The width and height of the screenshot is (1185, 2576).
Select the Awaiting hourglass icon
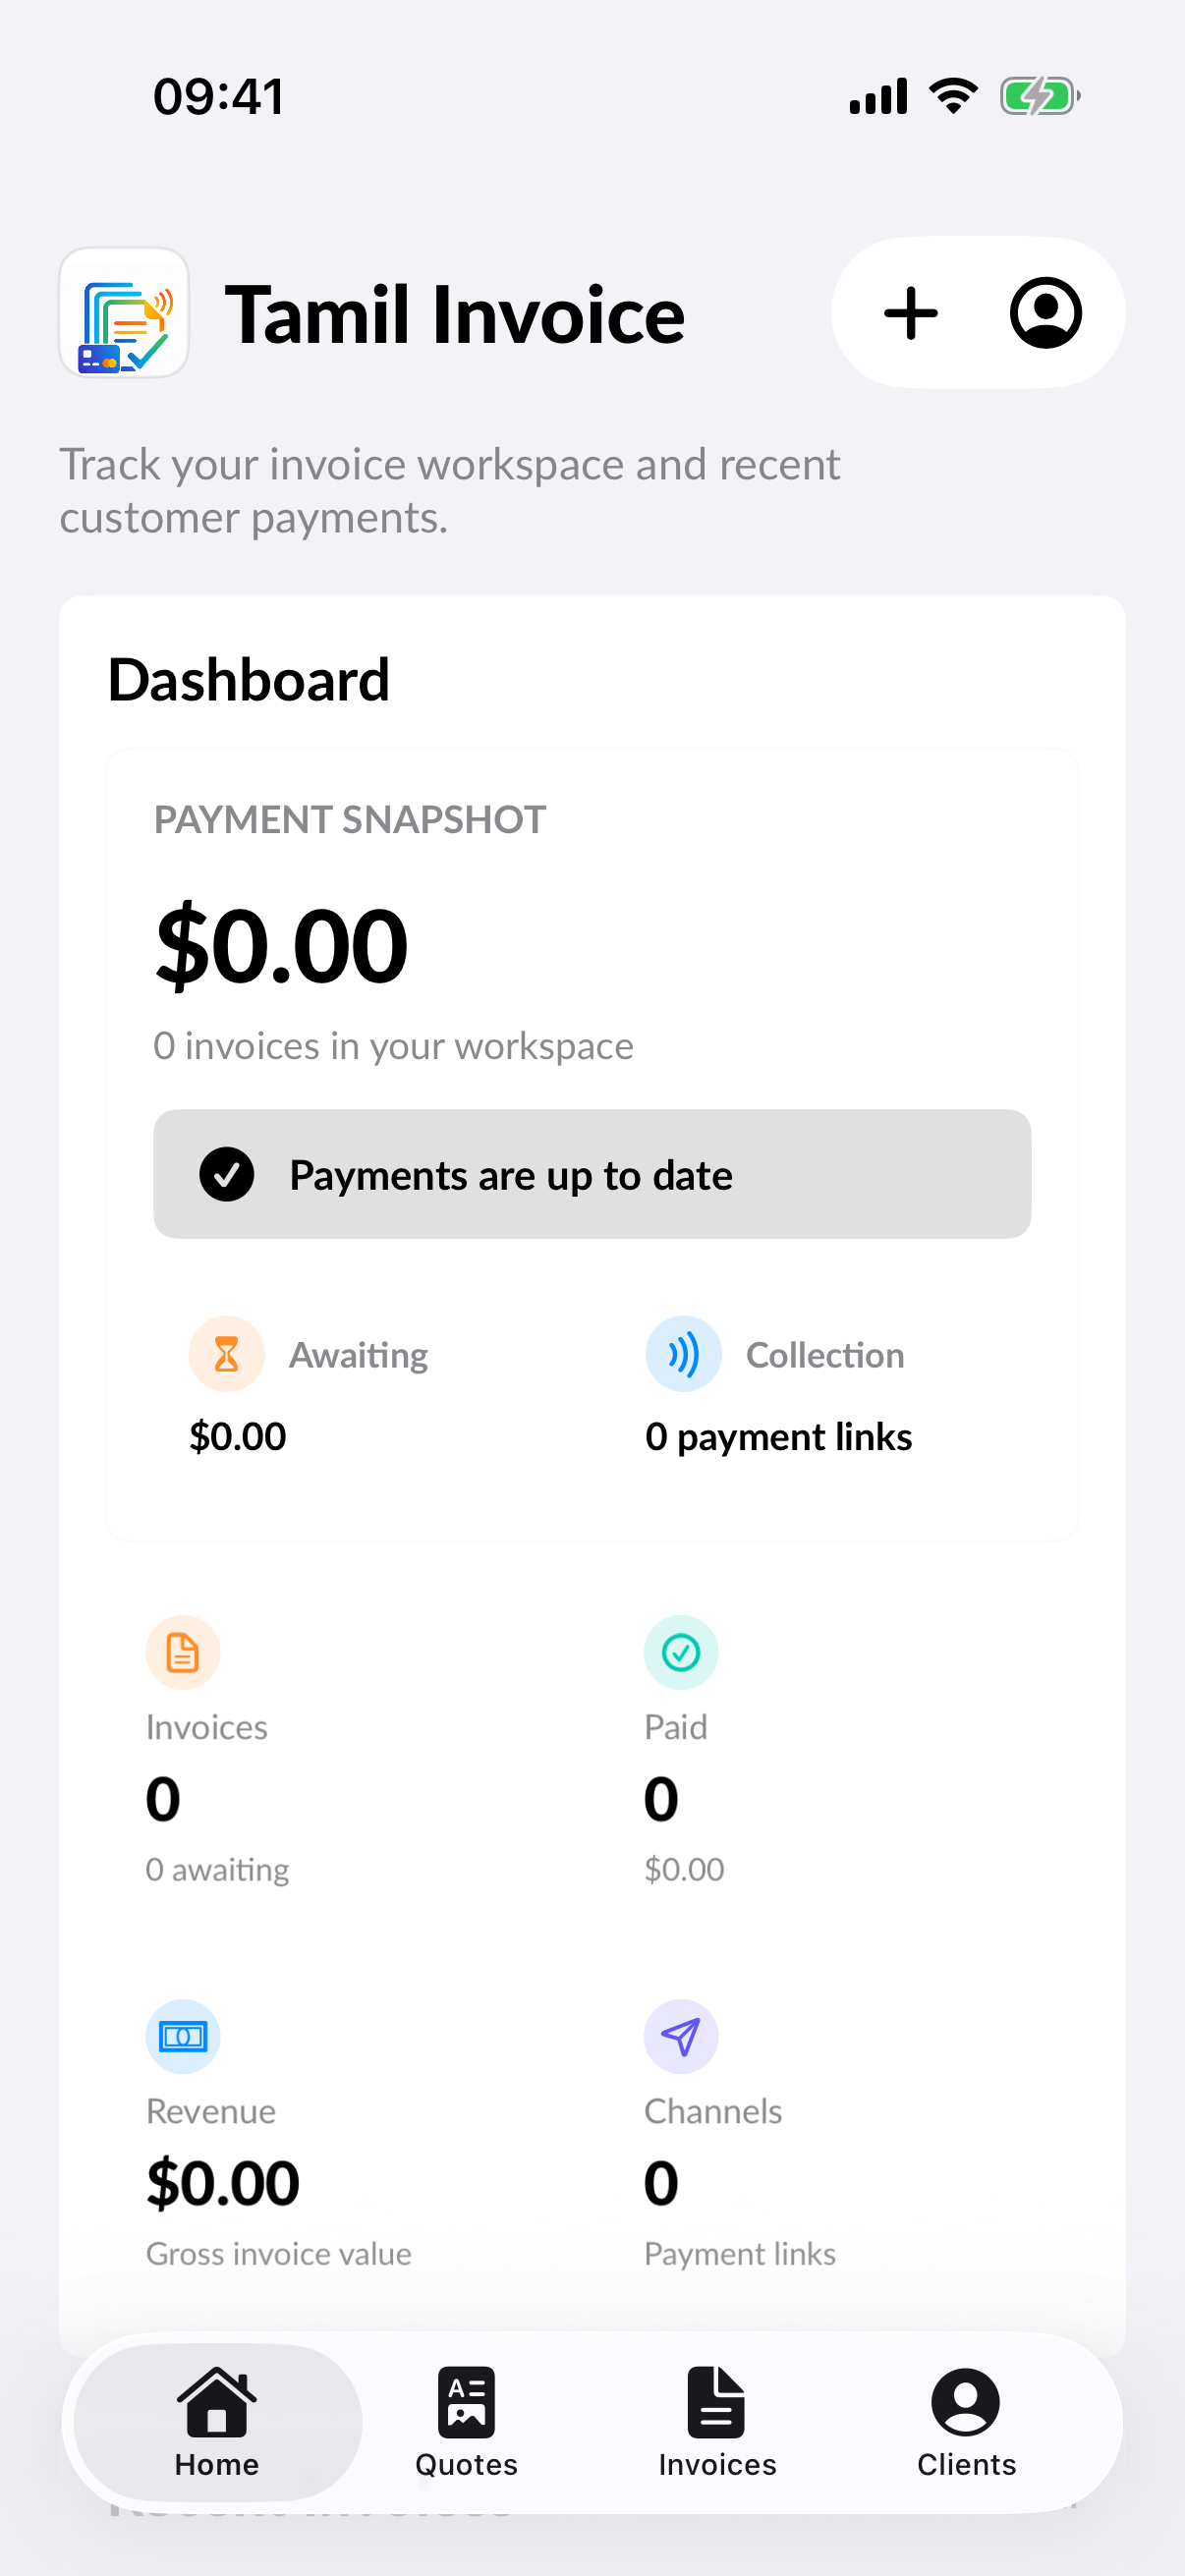click(x=227, y=1354)
